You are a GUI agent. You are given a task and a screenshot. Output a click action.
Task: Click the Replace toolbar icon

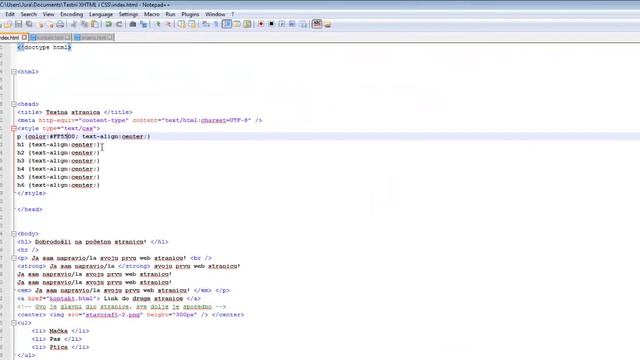144,24
